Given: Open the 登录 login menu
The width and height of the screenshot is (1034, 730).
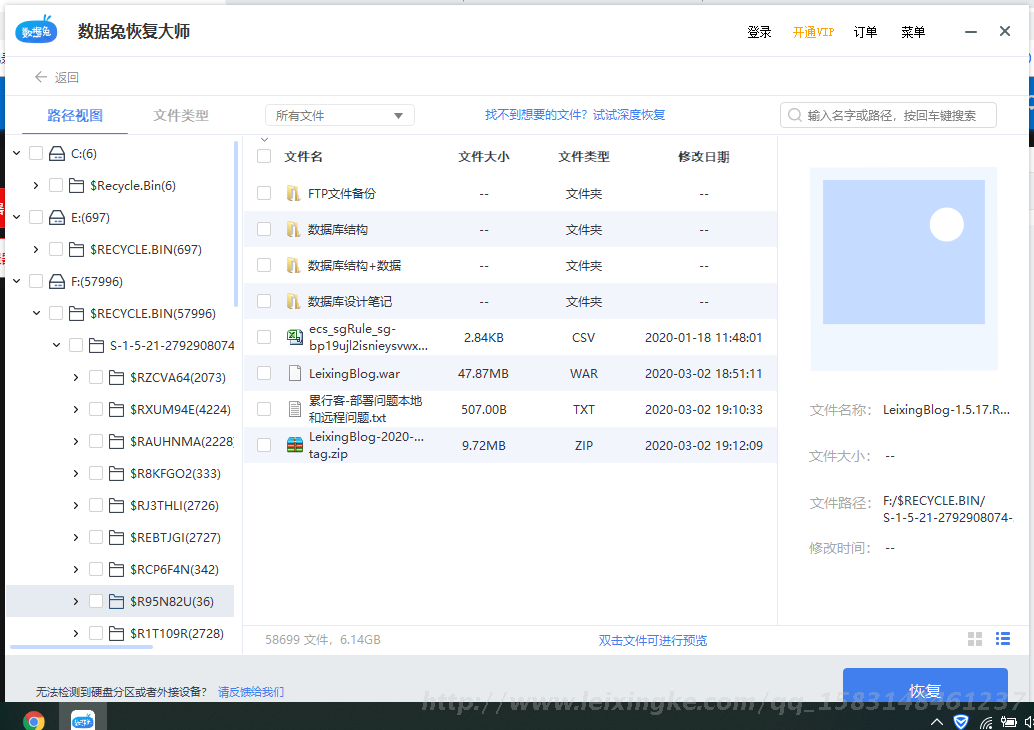Looking at the screenshot, I should [759, 32].
